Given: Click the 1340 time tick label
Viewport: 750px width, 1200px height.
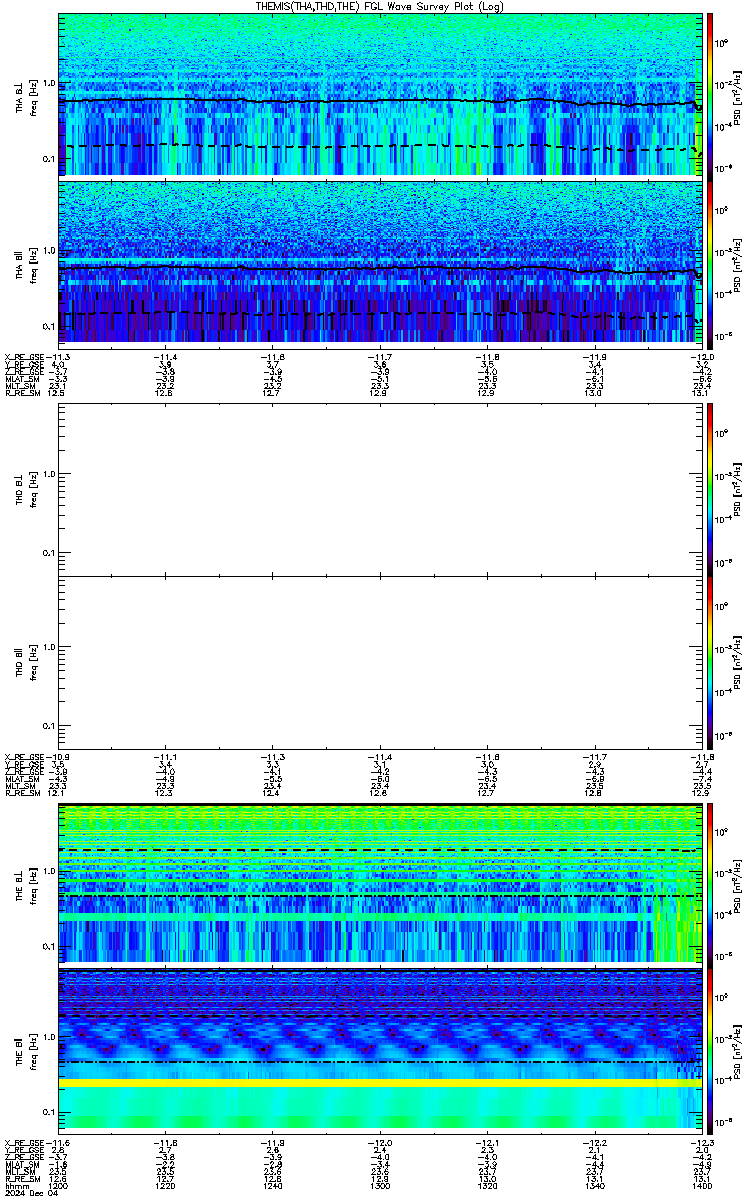Looking at the screenshot, I should point(595,1186).
